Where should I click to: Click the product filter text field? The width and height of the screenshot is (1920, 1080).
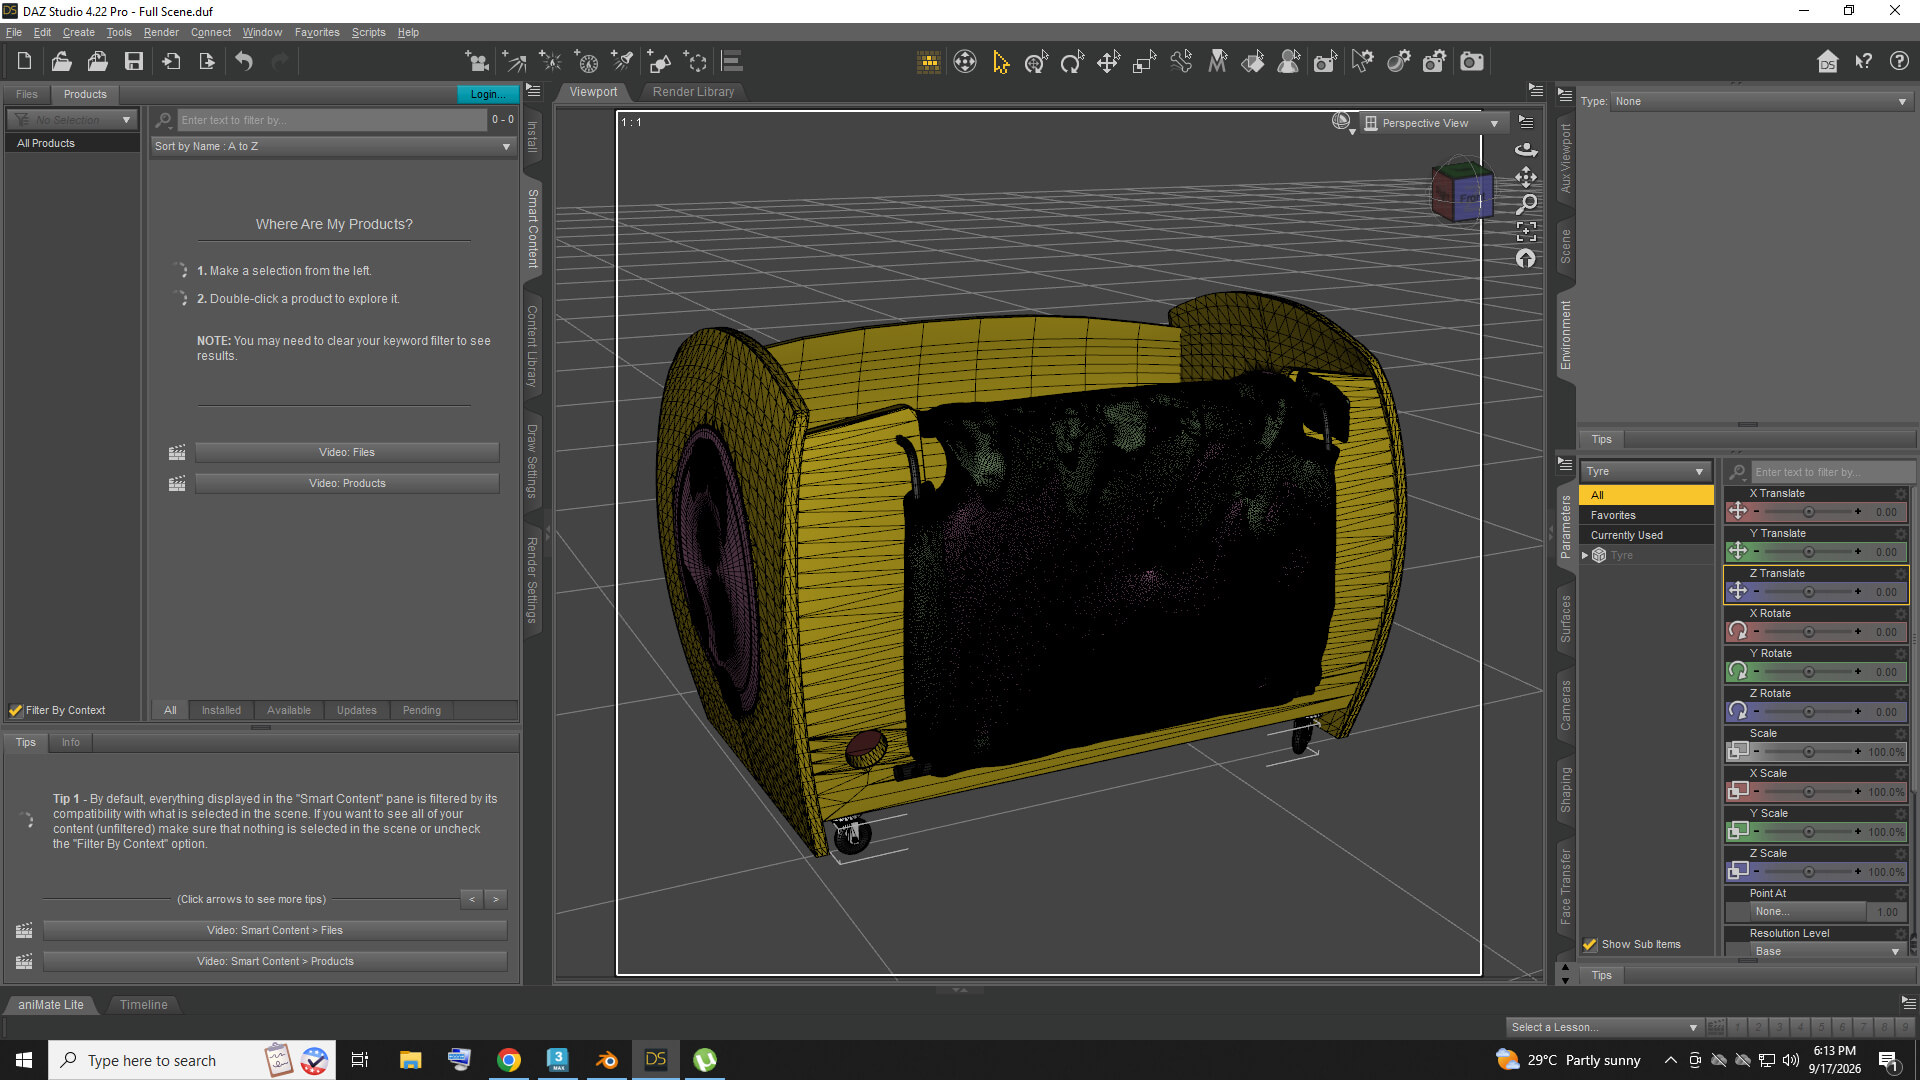pos(332,120)
